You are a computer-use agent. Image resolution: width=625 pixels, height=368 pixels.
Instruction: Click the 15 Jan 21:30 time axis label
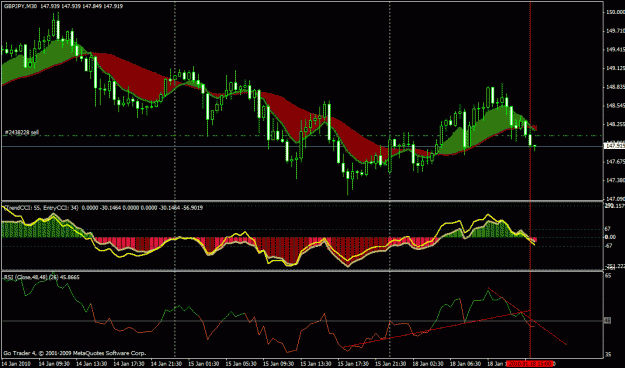click(x=391, y=364)
